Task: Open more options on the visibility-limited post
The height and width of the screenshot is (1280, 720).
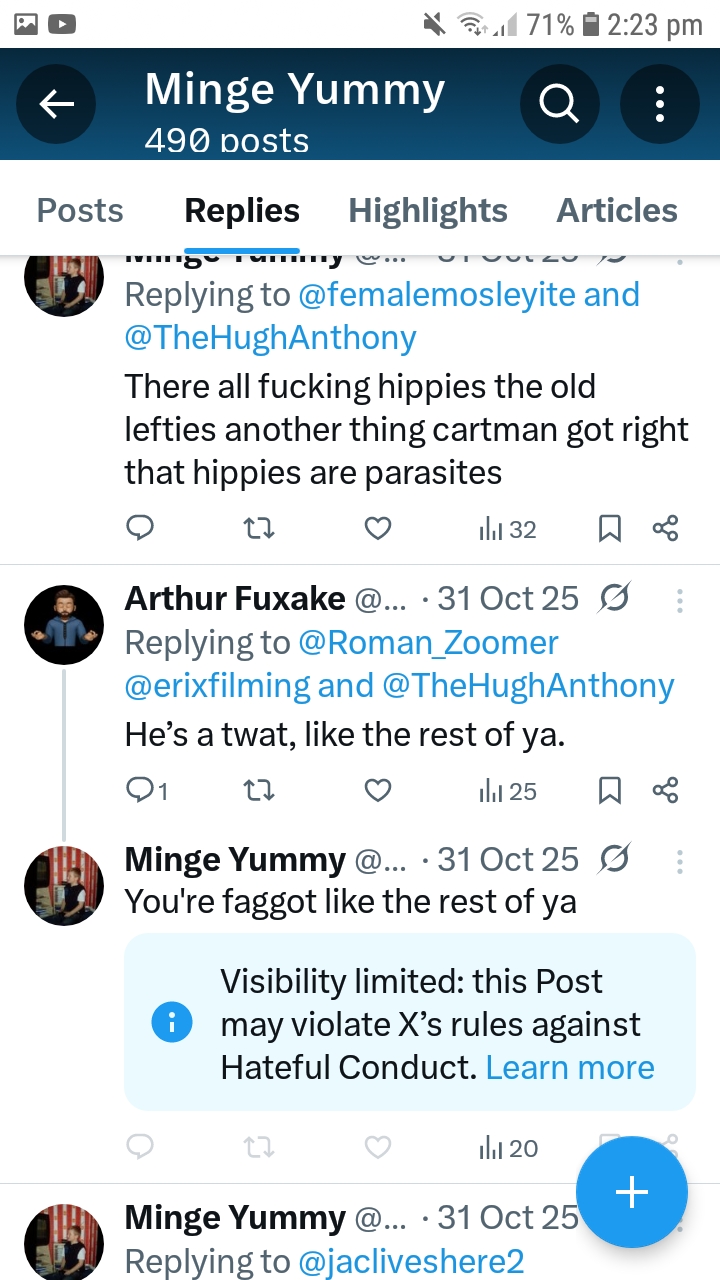Action: click(679, 861)
